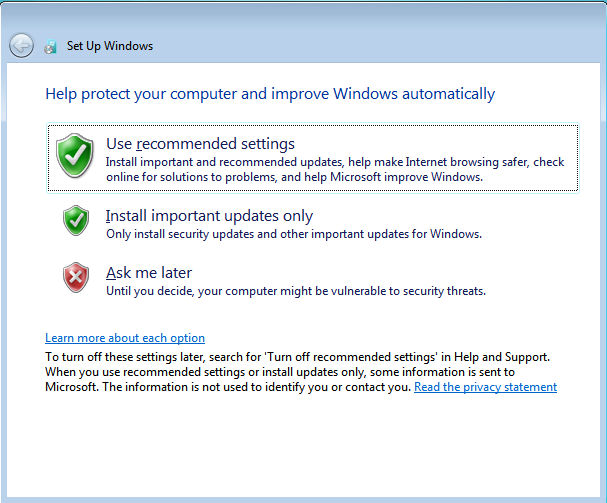Click the 'Until you decide' warning text
The height and width of the screenshot is (503, 607).
click(296, 291)
